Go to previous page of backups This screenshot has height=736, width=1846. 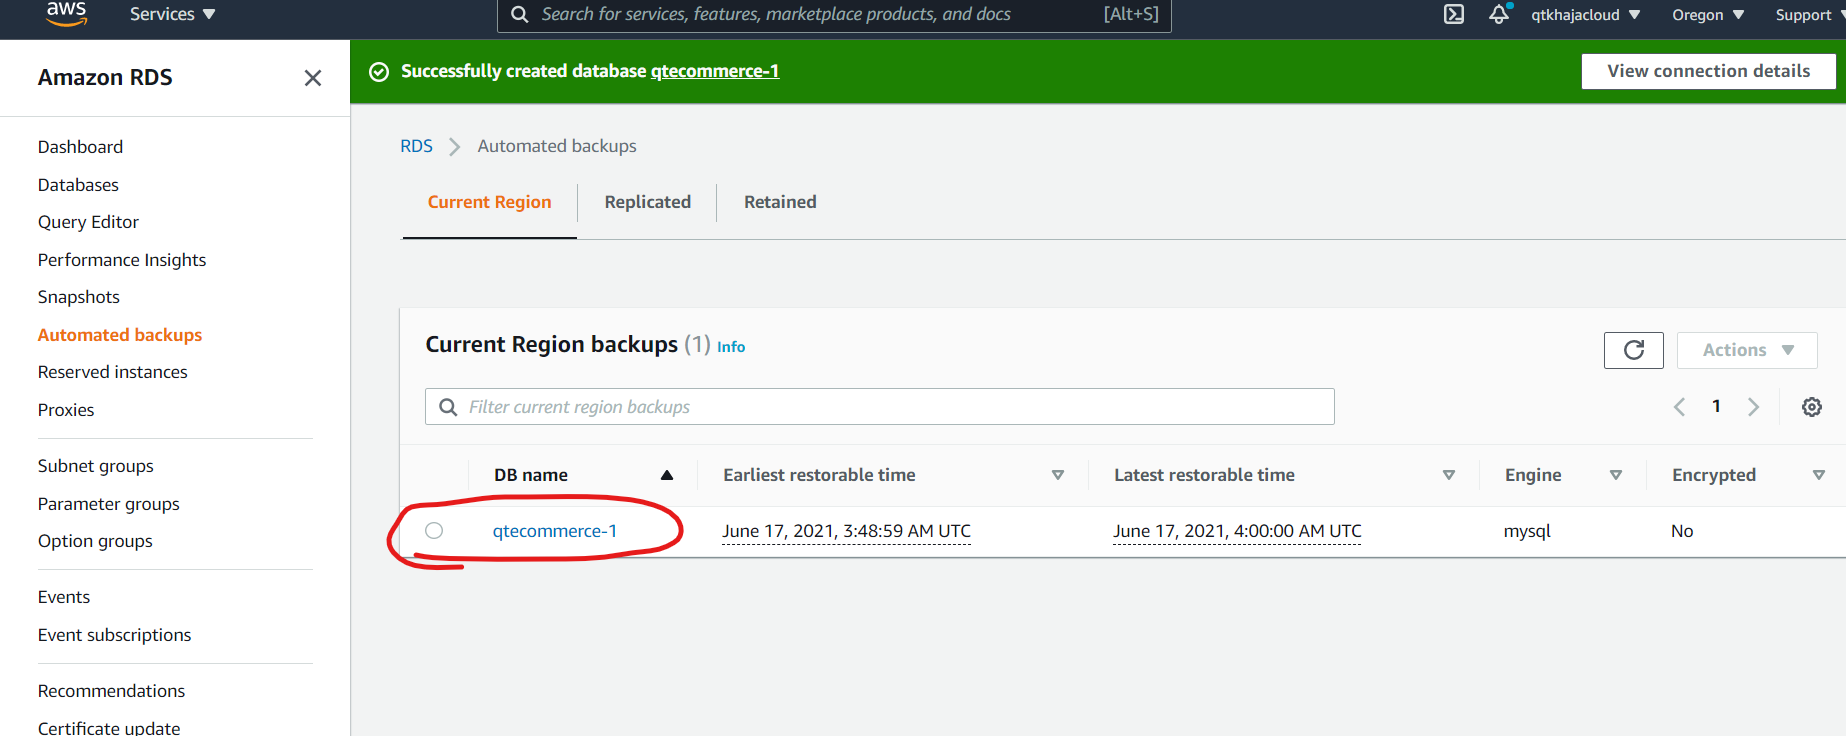1680,407
